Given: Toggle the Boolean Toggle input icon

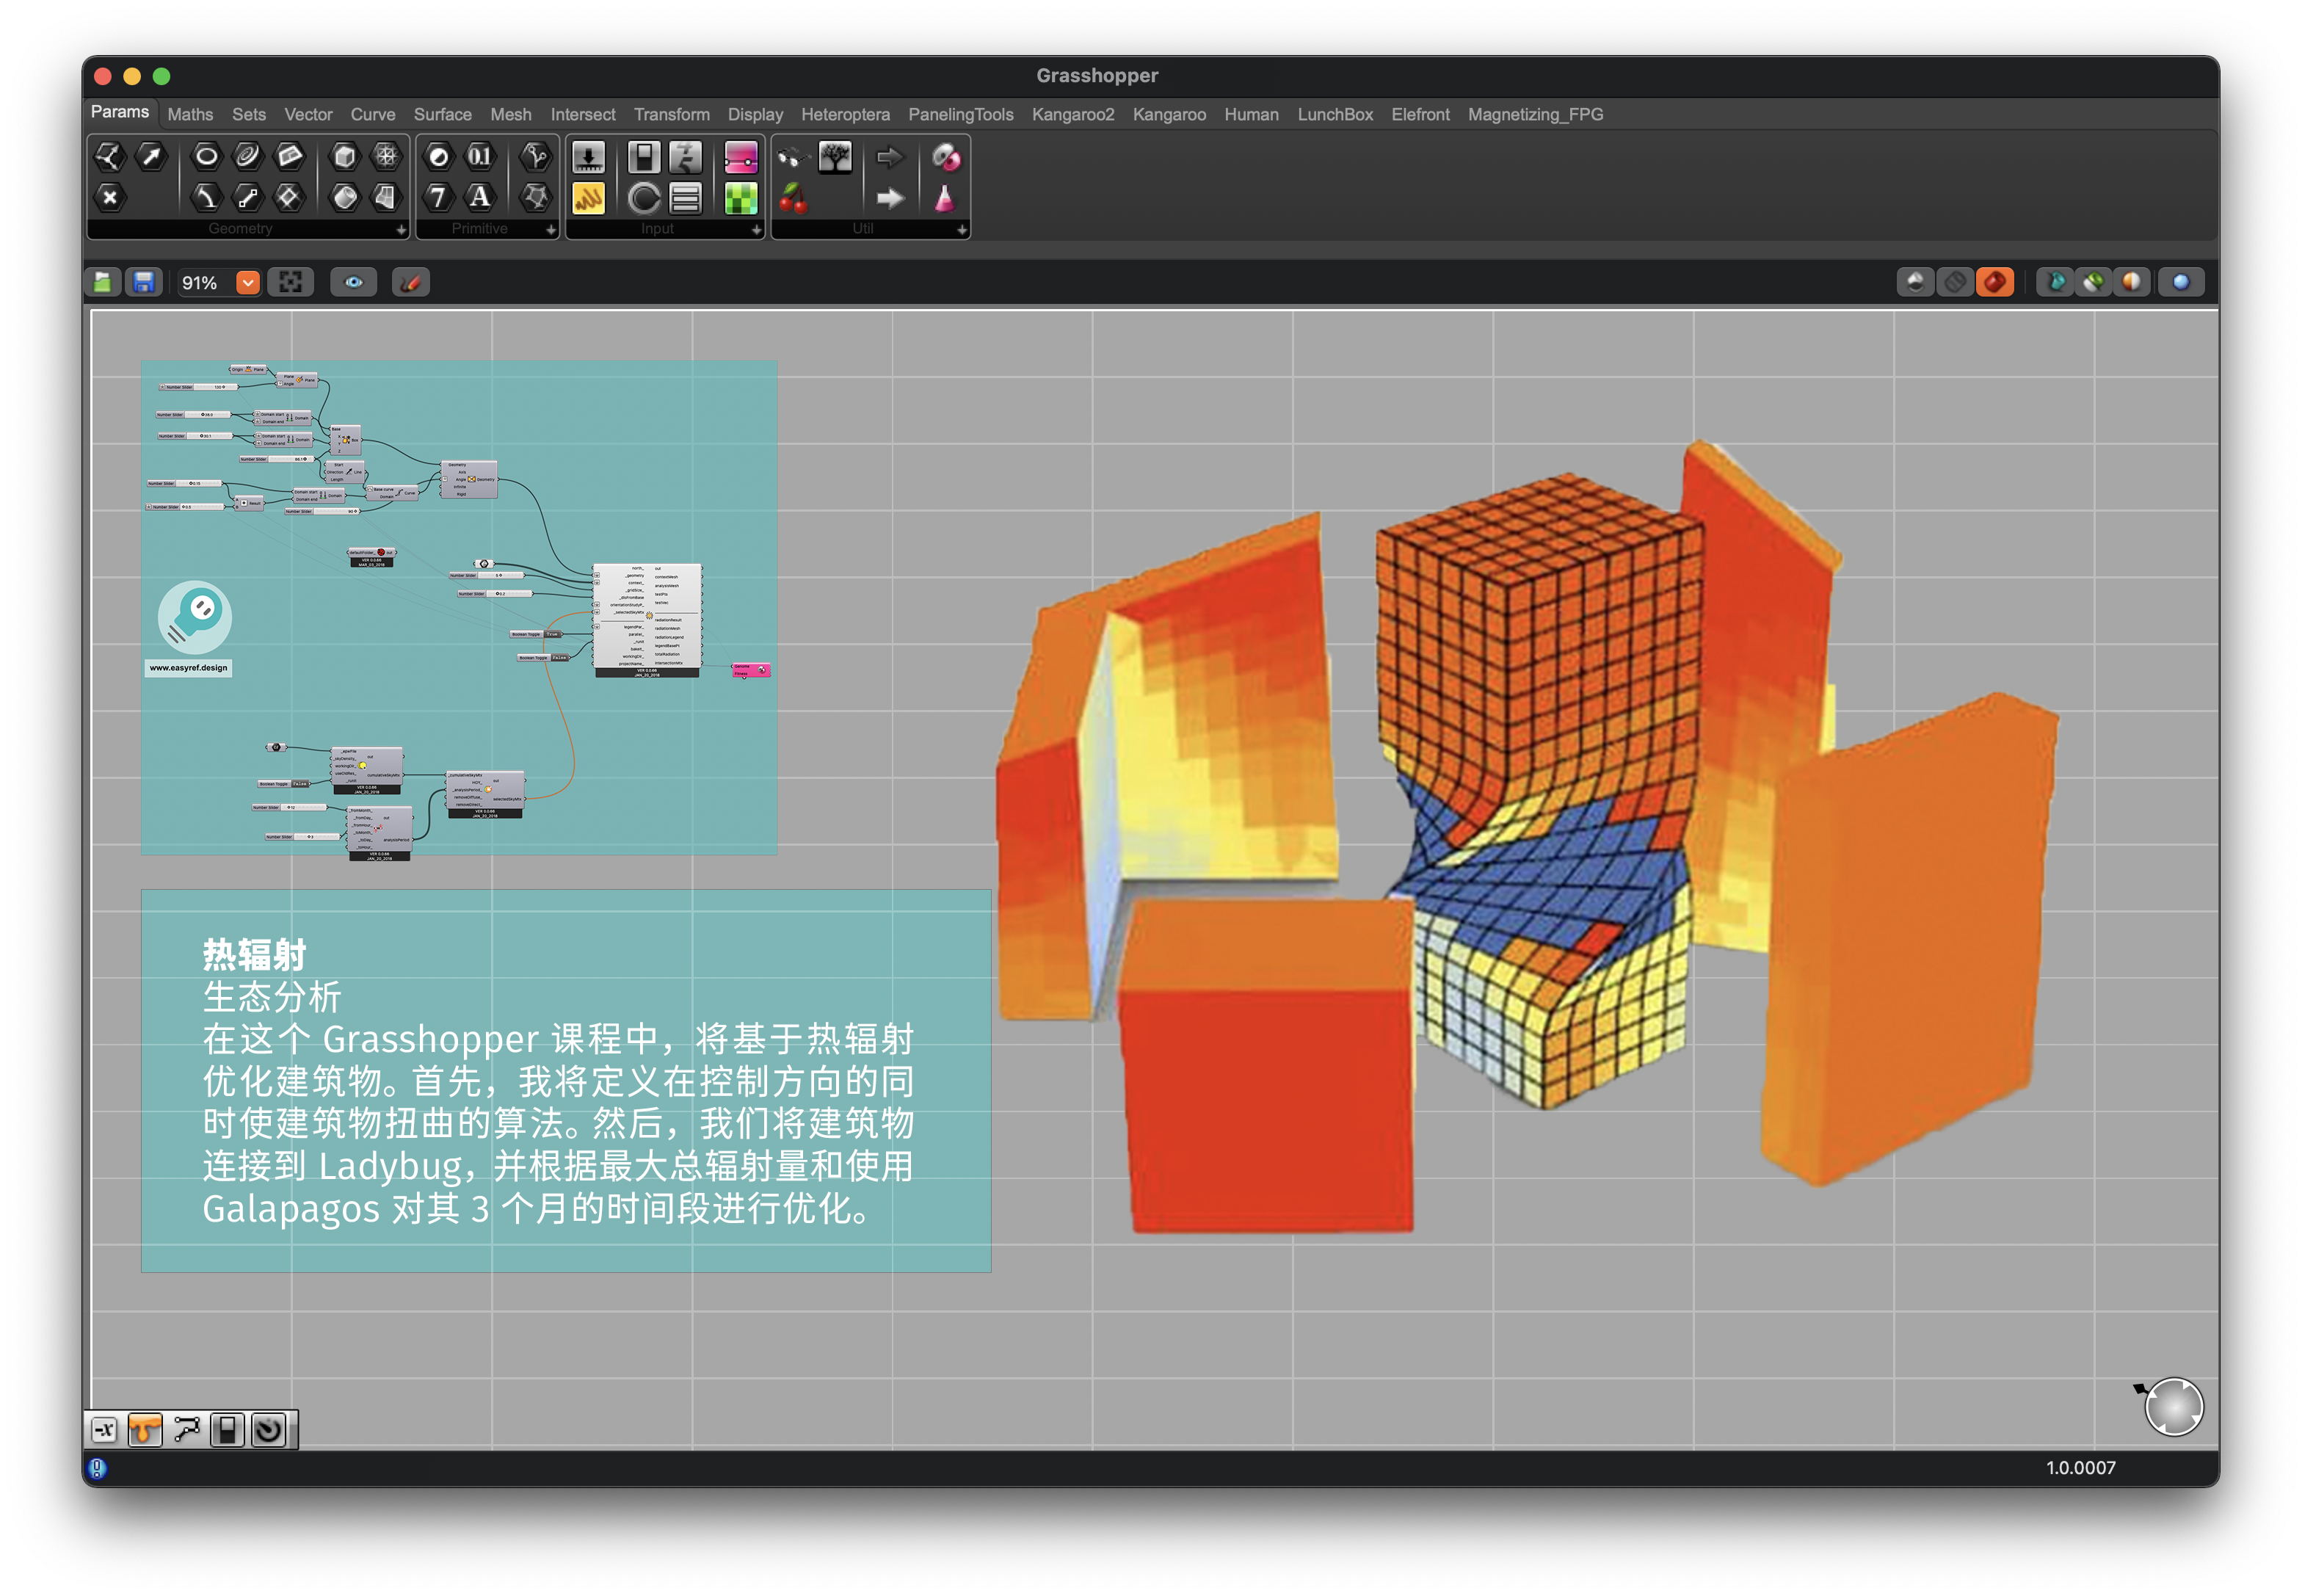Looking at the screenshot, I should (x=643, y=157).
